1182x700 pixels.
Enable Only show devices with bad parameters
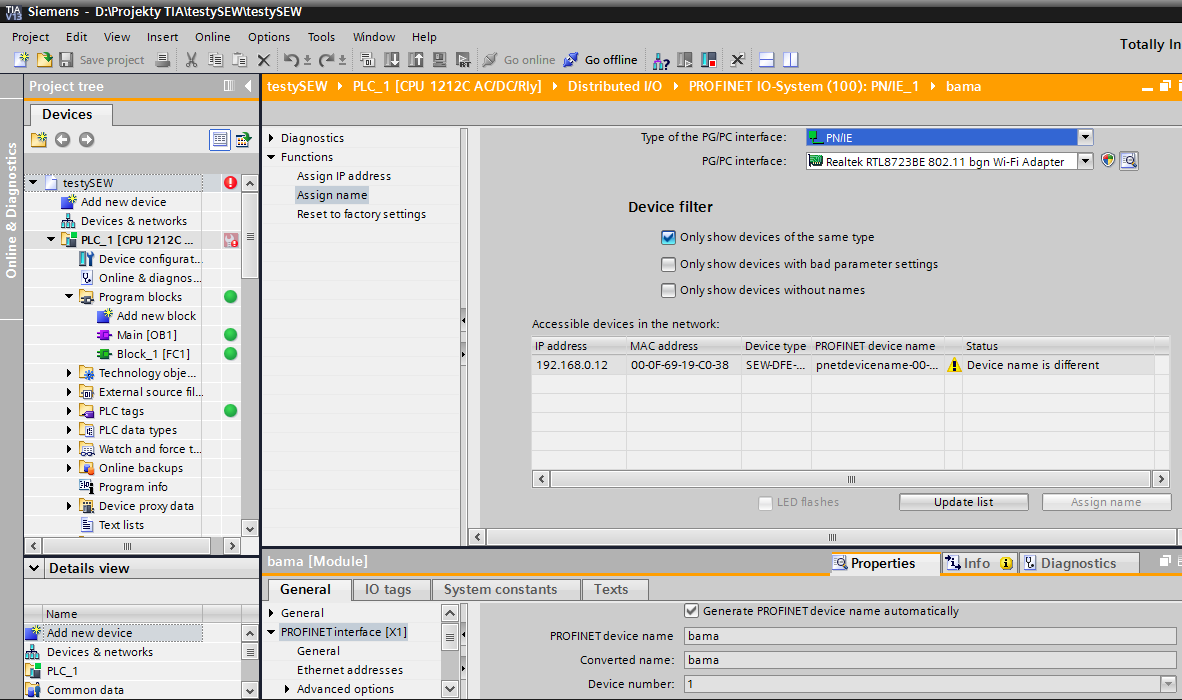click(668, 265)
